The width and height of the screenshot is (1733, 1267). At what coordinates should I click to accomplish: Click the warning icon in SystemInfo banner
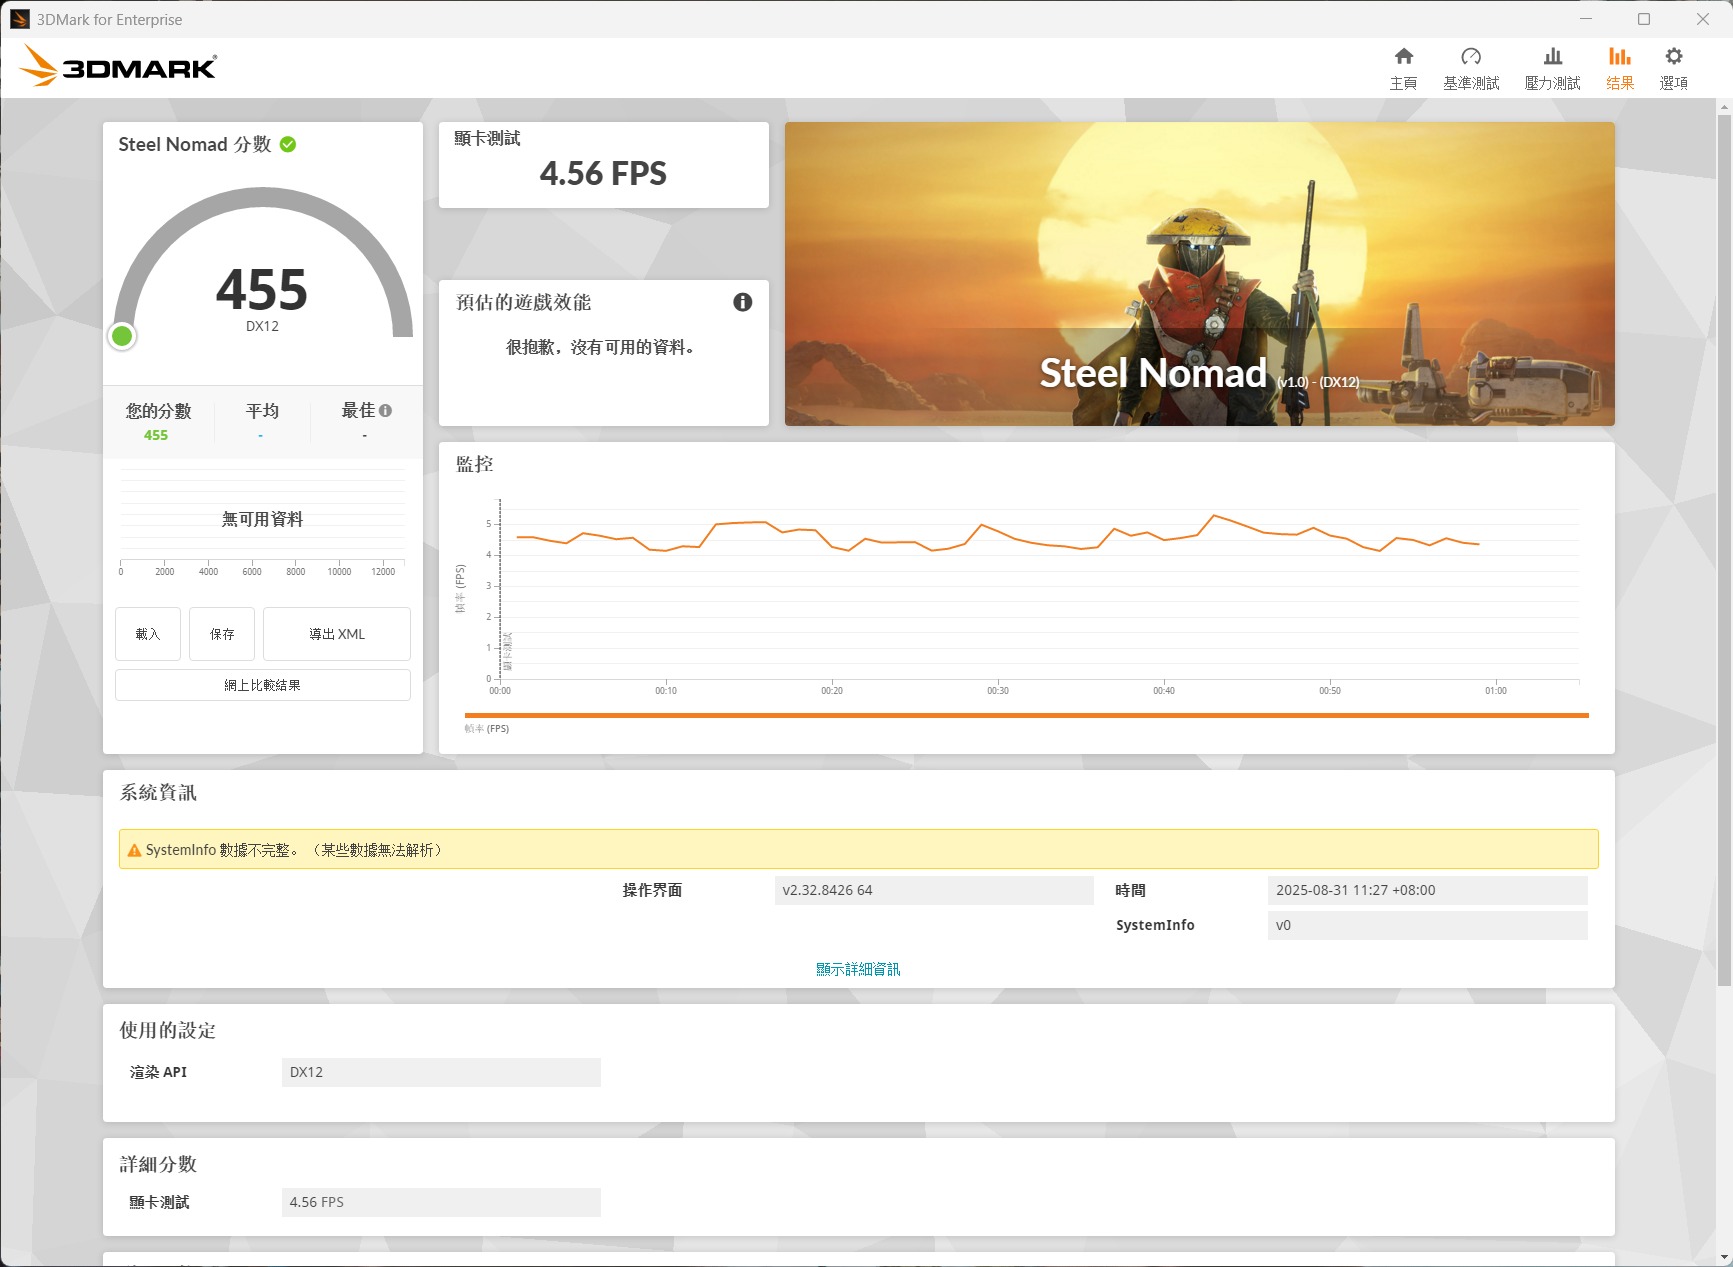tap(135, 850)
